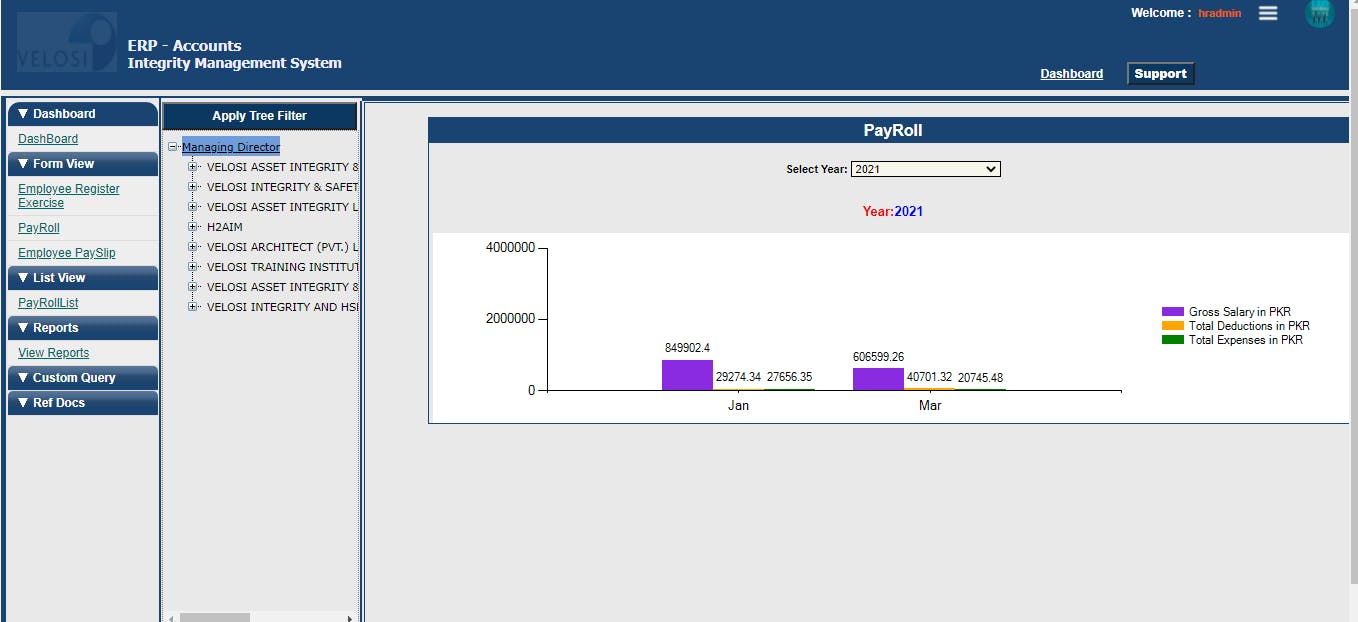Expand the H2AIM tree node

193,227
